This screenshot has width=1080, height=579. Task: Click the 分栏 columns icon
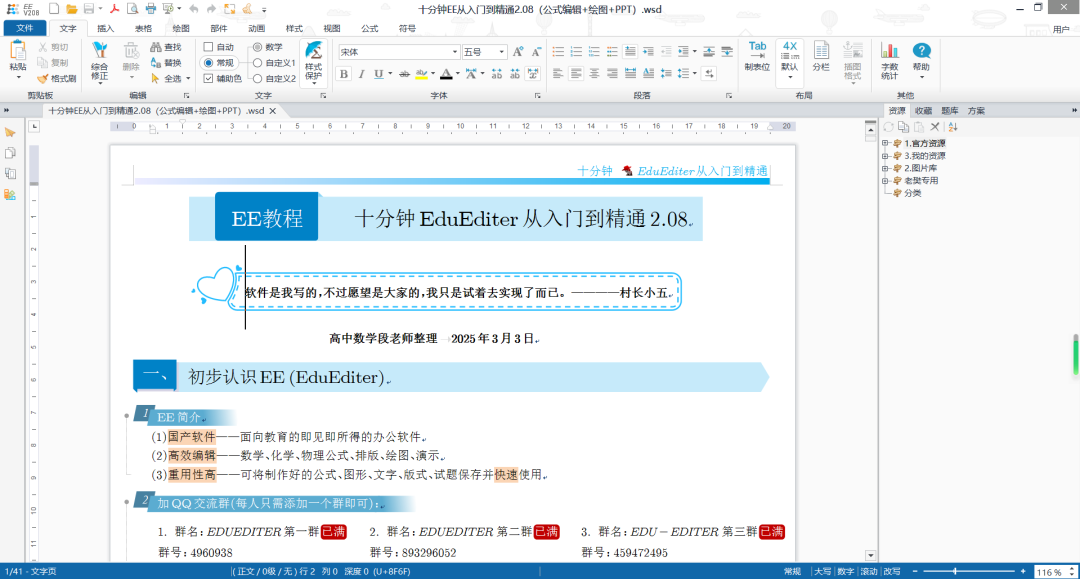(x=821, y=55)
